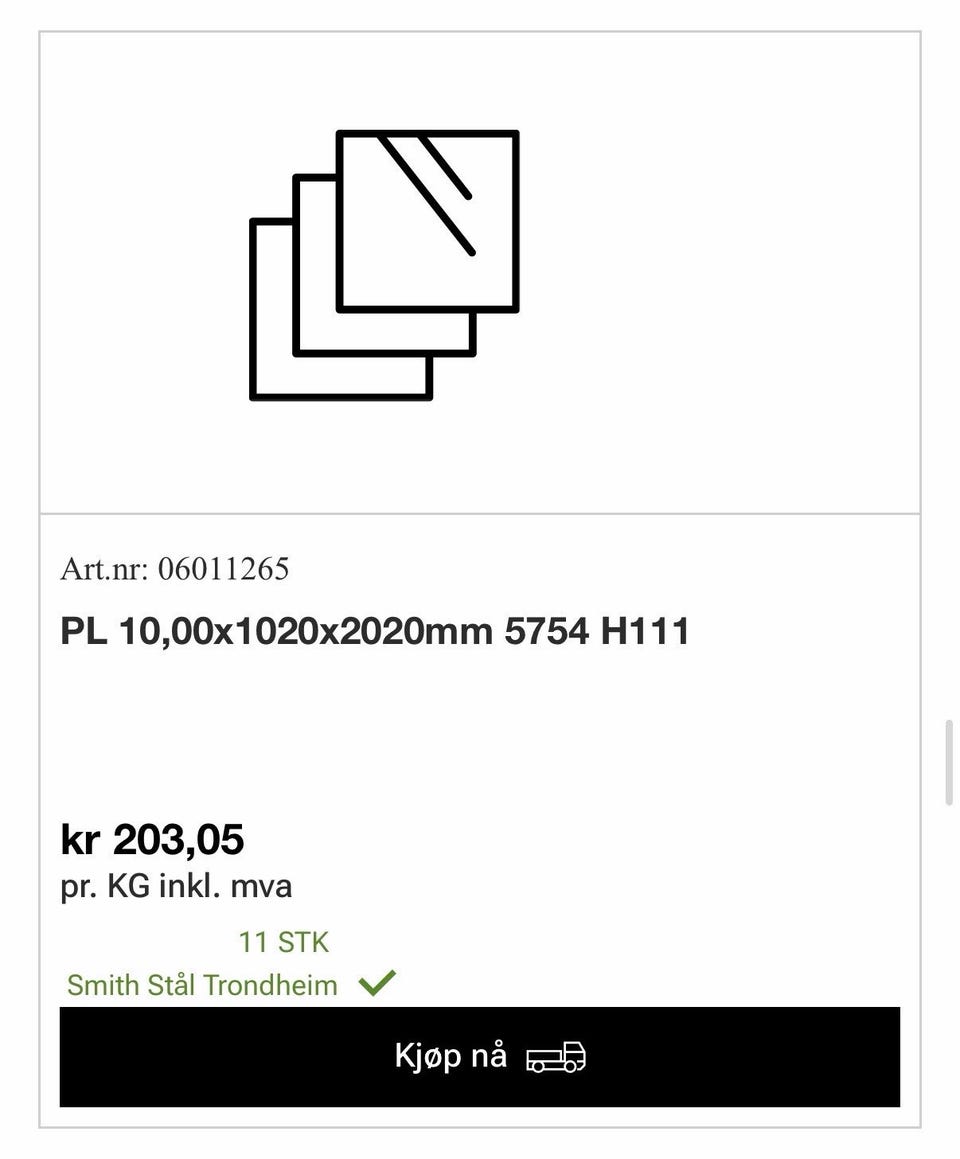Viewport: 960px width, 1159px height.
Task: Click the delivery truck icon
Action: click(556, 1056)
